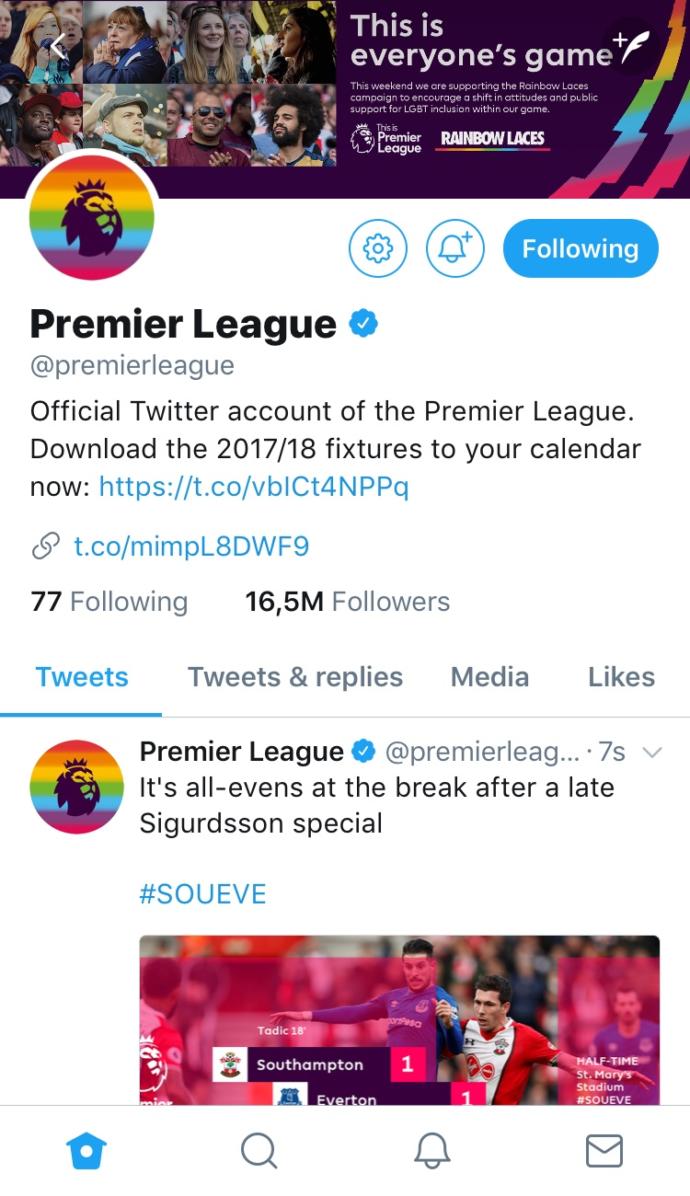This screenshot has height=1196, width=690.
Task: Open the t.co/mimpL8DWF9 website link
Action: (x=191, y=546)
